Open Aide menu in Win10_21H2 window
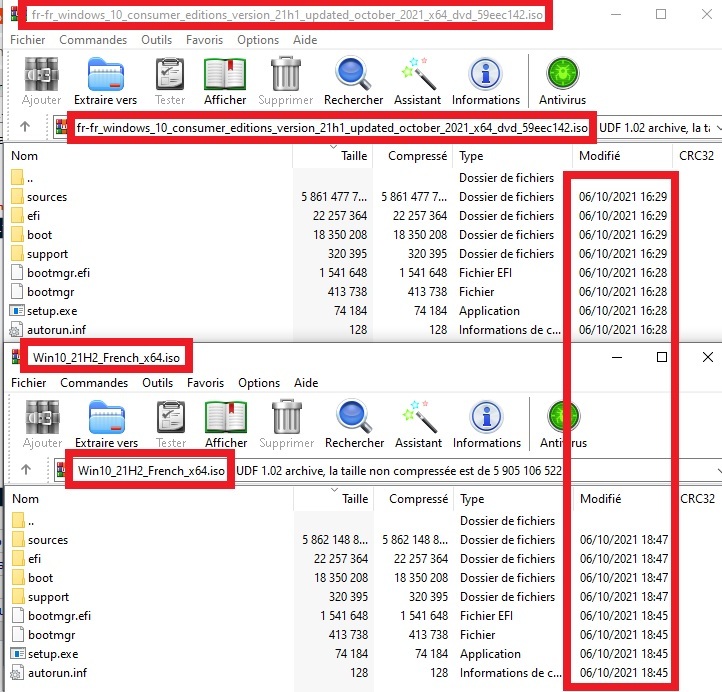722x692 pixels. pos(306,383)
